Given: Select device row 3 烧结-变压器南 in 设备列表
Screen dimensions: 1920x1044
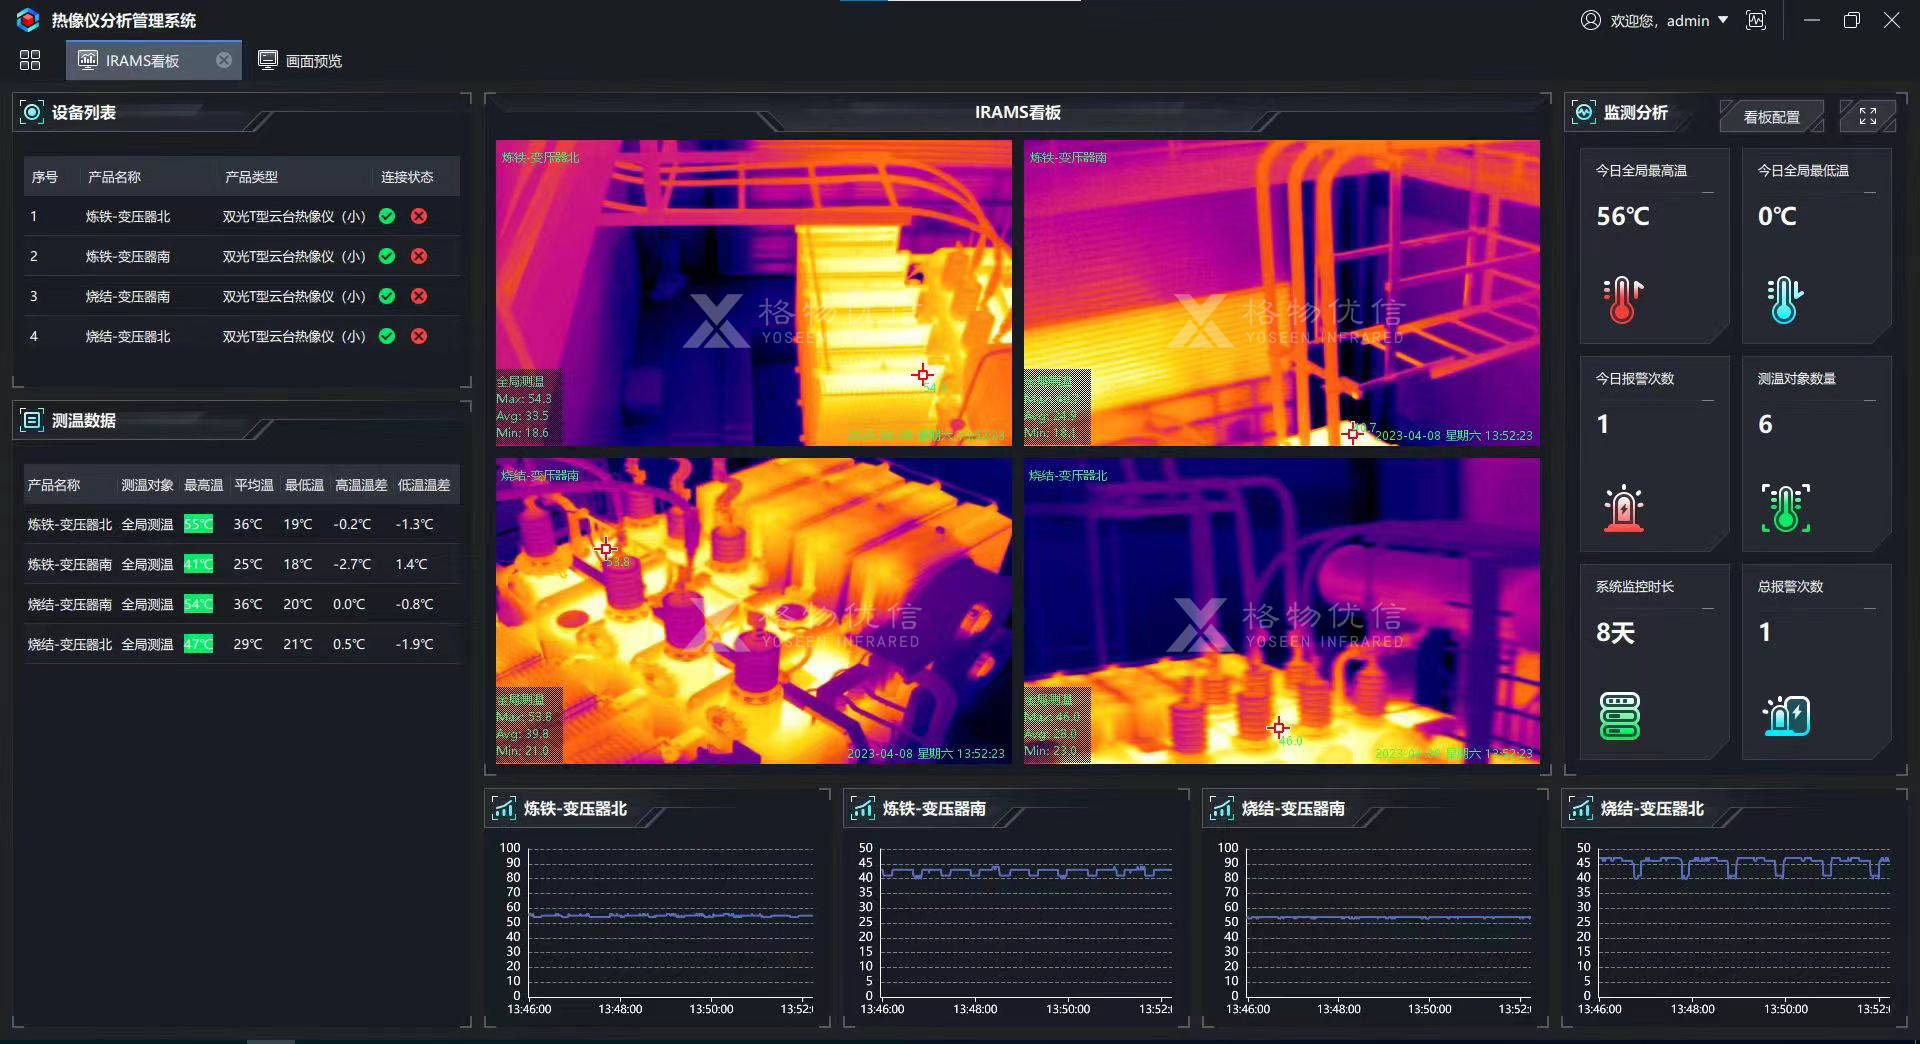Looking at the screenshot, I should pyautogui.click(x=127, y=296).
